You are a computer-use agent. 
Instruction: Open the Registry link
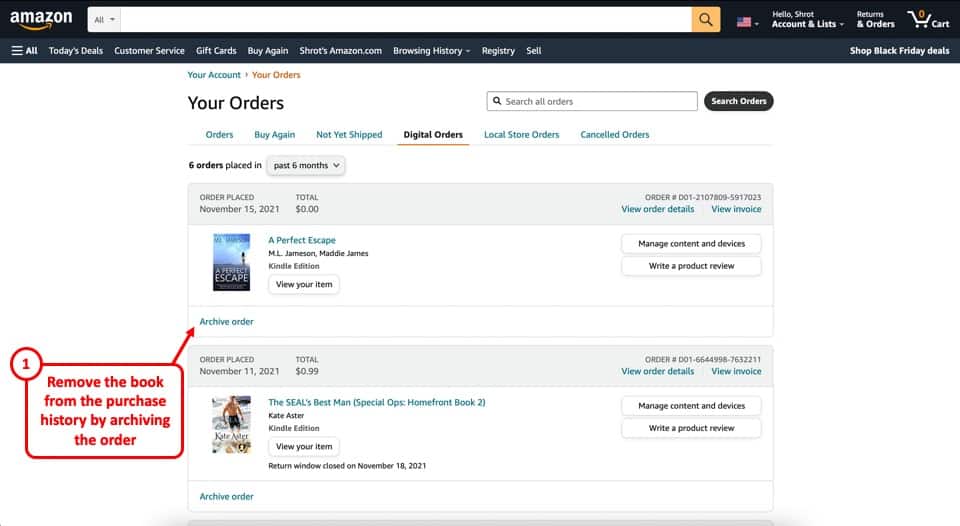coord(498,51)
